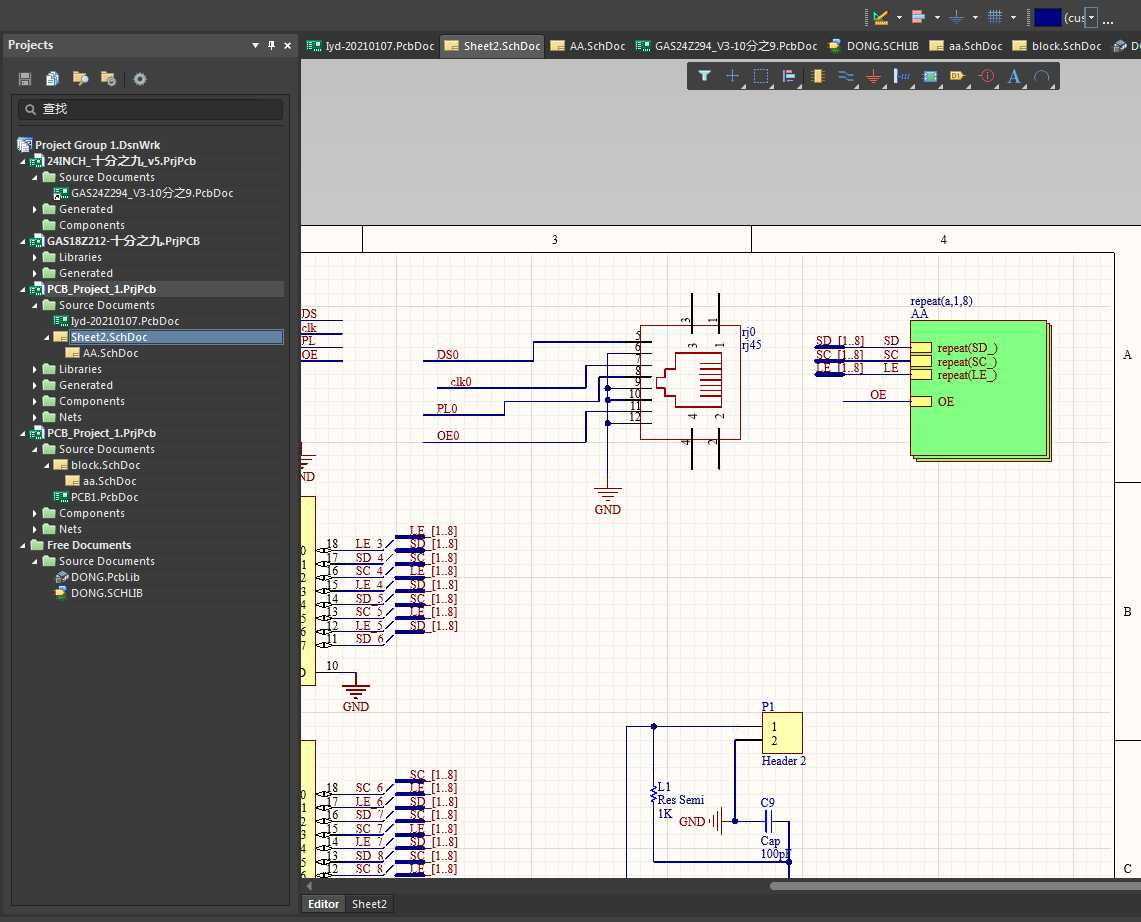Click the Place Text String tool
This screenshot has height=922, width=1141.
(x=1014, y=76)
